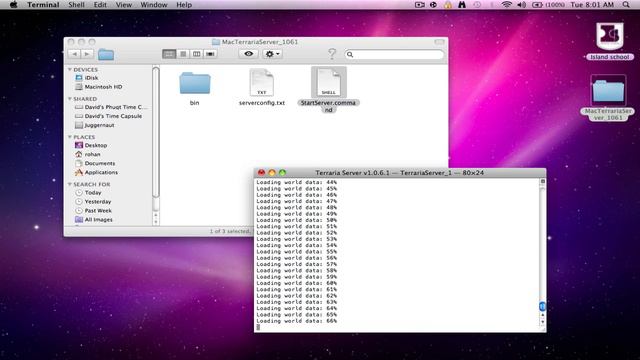Switch Finder to Cover Flow view
This screenshot has height=360, width=640.
(210, 54)
